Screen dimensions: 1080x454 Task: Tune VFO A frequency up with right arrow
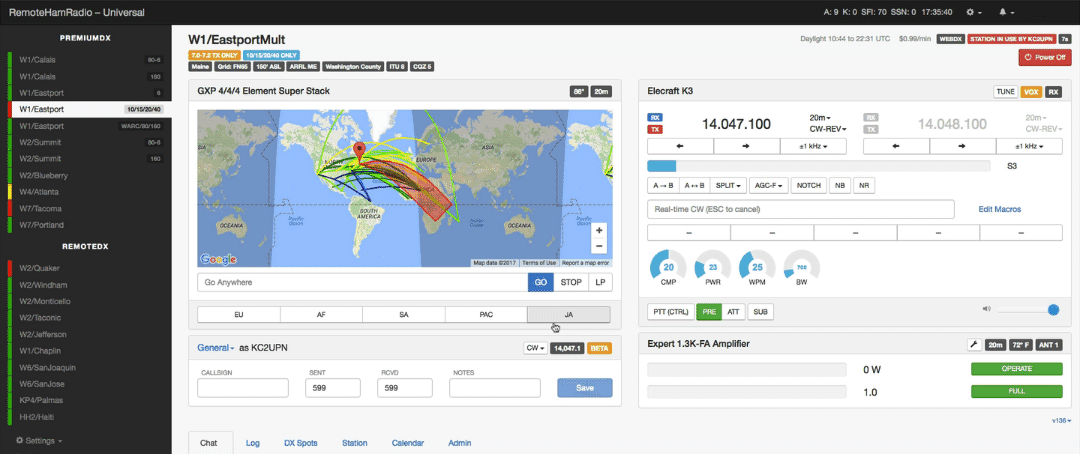747,146
